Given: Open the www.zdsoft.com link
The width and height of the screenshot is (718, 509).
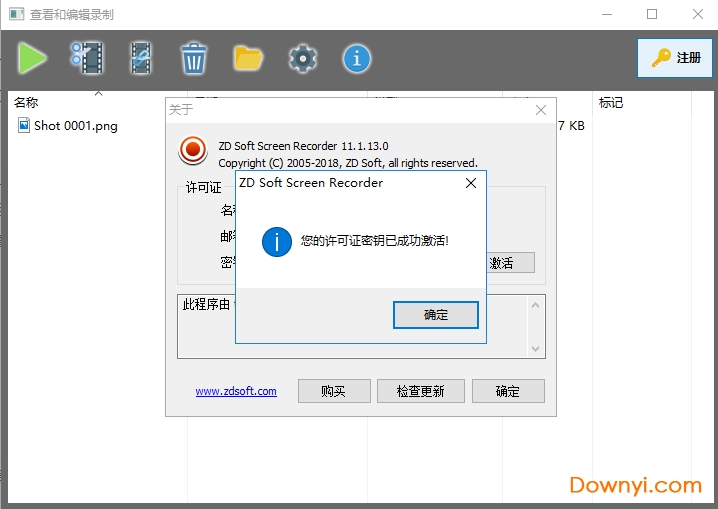Looking at the screenshot, I should (x=236, y=391).
